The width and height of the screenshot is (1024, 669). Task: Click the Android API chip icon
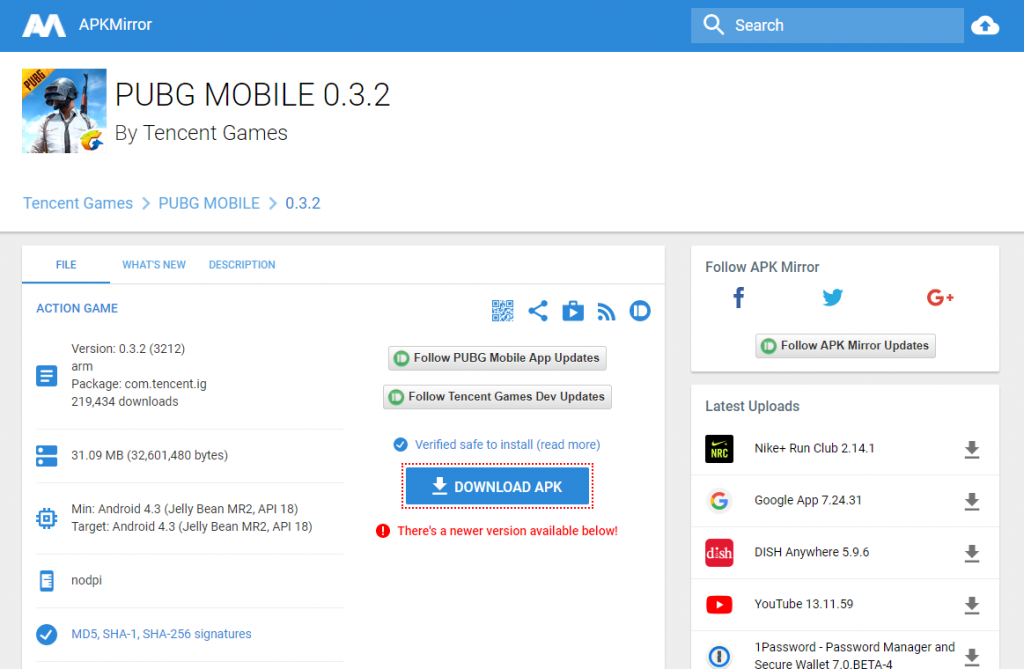(x=46, y=518)
